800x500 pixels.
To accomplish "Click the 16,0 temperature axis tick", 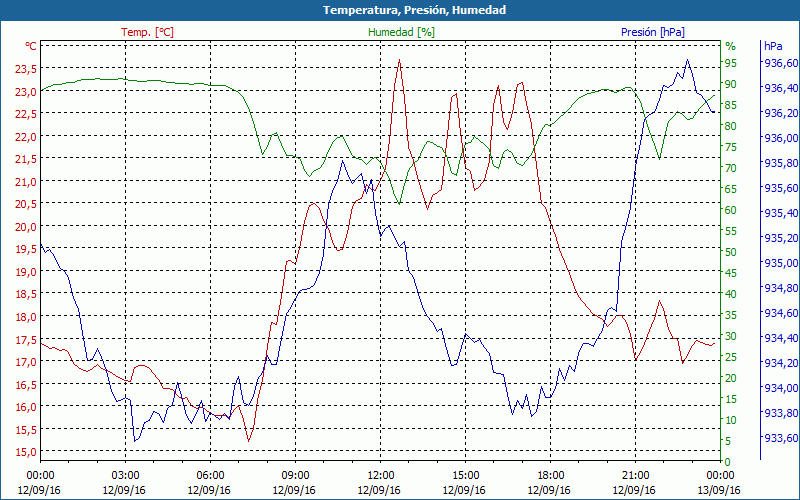I will (27, 407).
